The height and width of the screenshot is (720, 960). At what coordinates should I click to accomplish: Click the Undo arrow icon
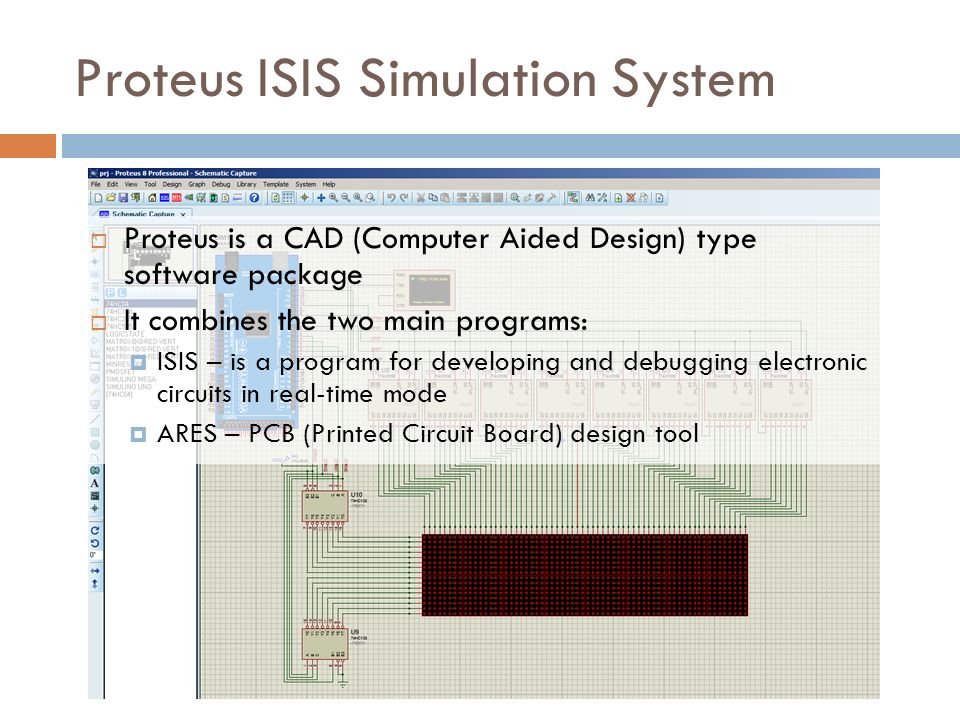[391, 198]
